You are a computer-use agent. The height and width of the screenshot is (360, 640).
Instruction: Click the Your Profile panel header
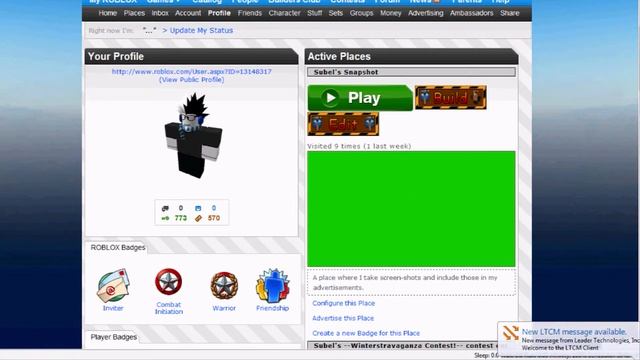pos(191,56)
